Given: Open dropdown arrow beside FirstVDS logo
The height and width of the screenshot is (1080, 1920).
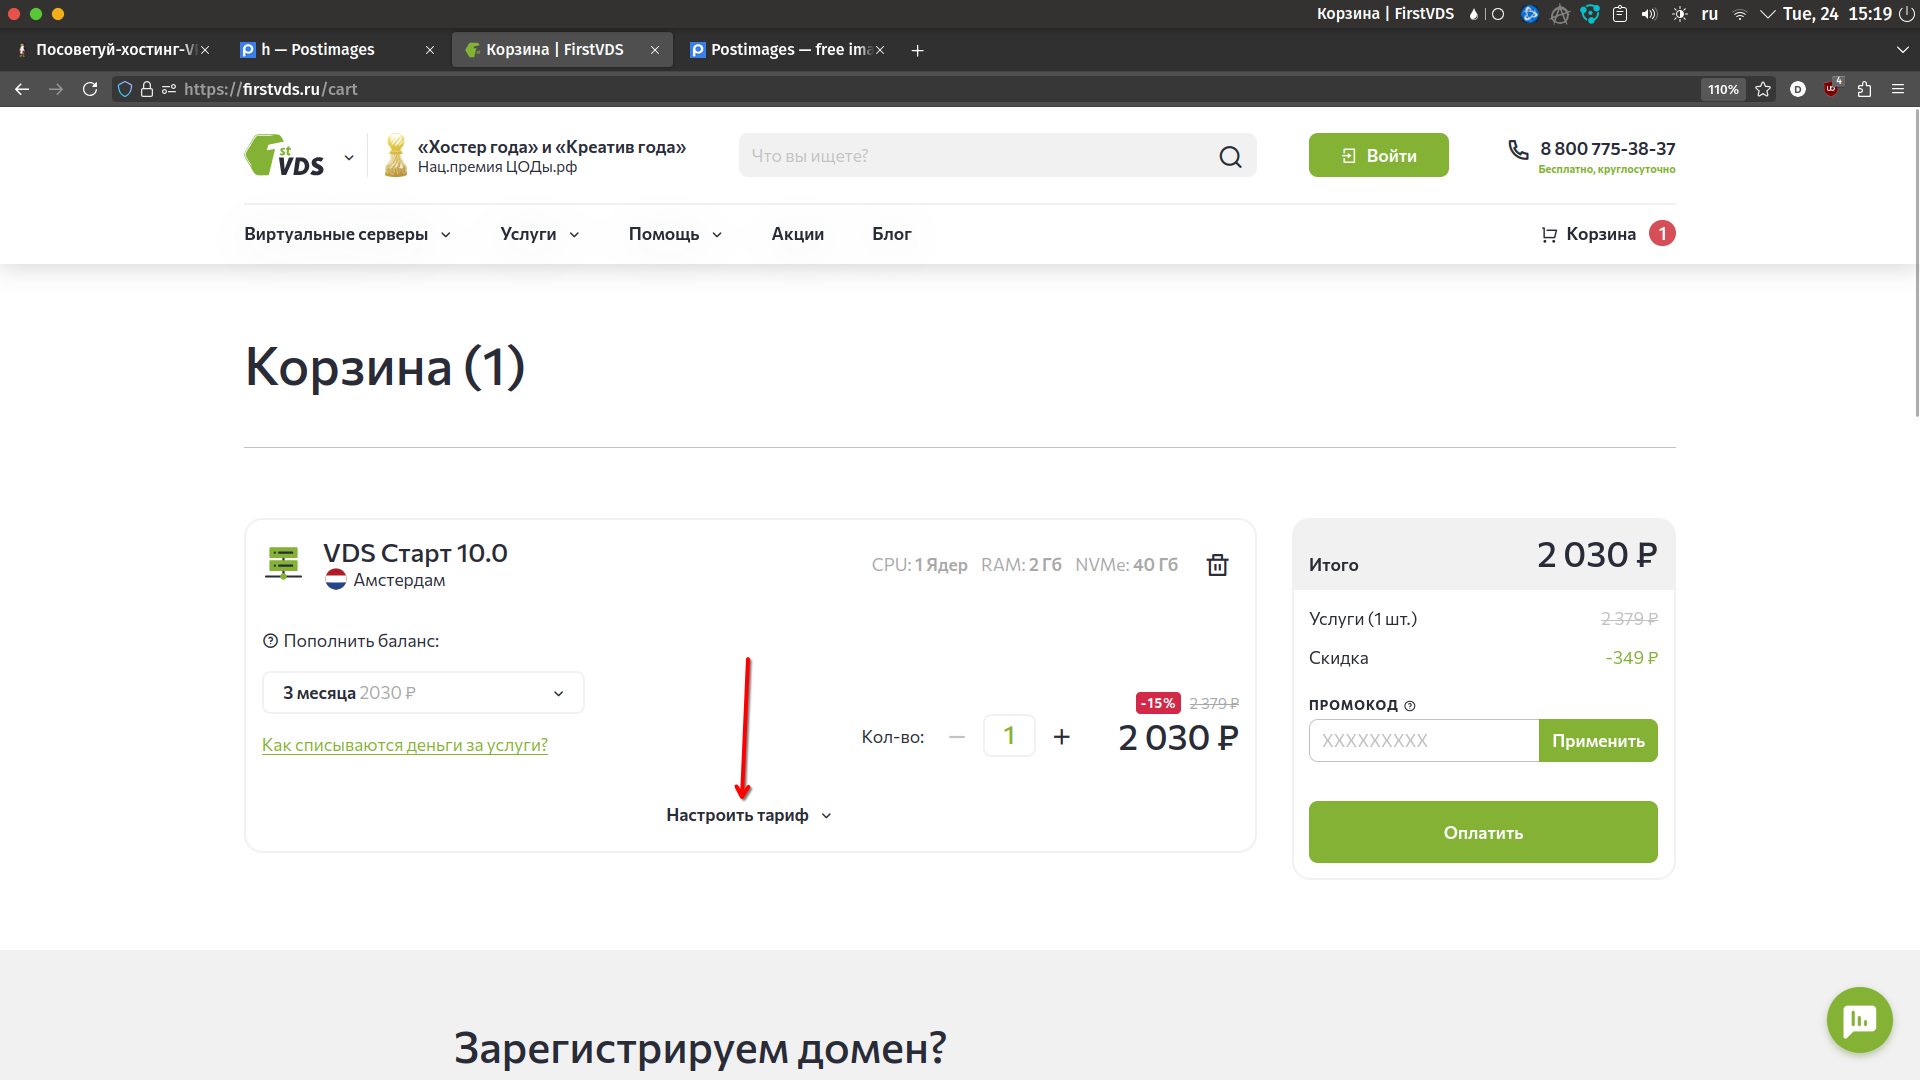Looking at the screenshot, I should coord(349,157).
